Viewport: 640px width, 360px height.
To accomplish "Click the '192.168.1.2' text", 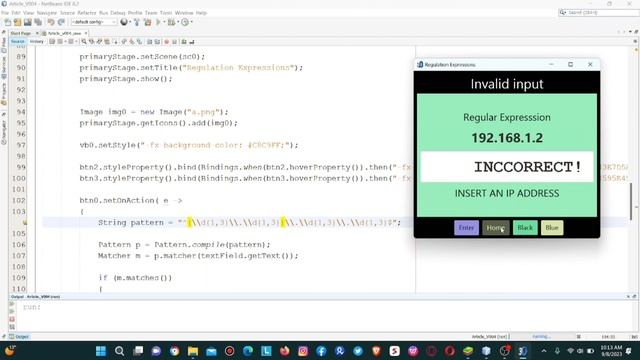I will click(507, 138).
